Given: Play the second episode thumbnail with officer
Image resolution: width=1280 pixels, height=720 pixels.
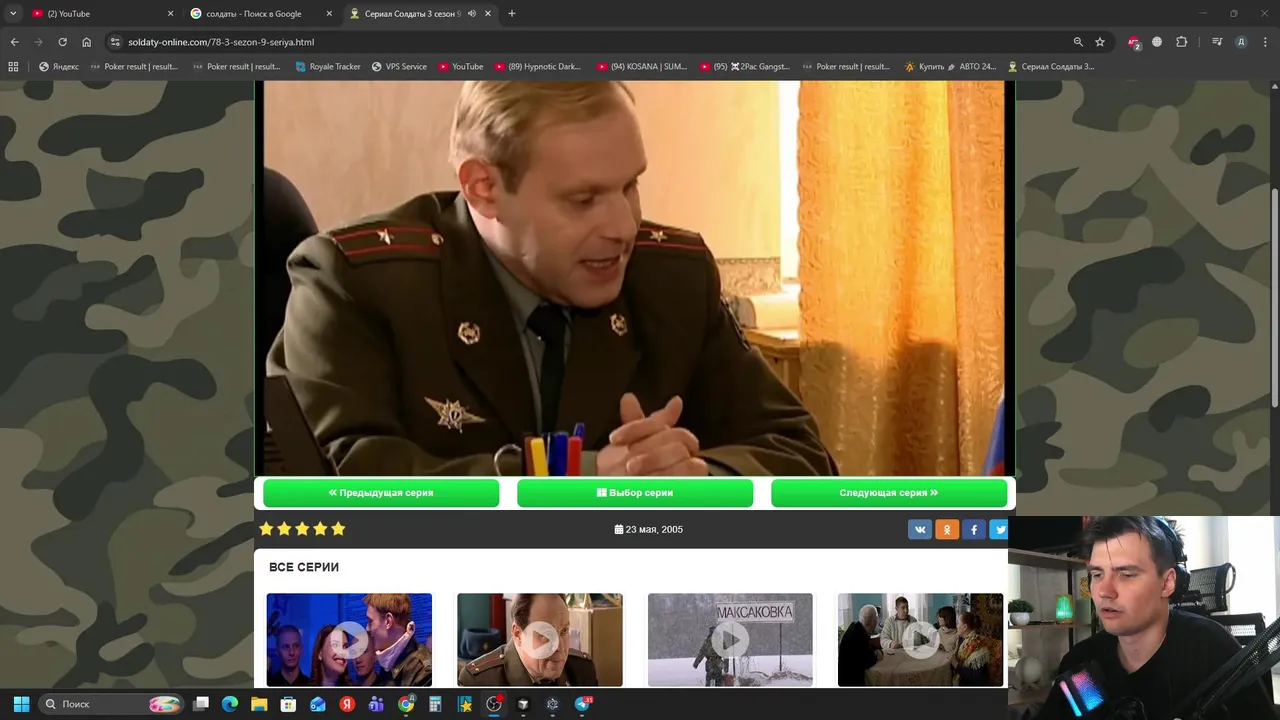Looking at the screenshot, I should [540, 640].
